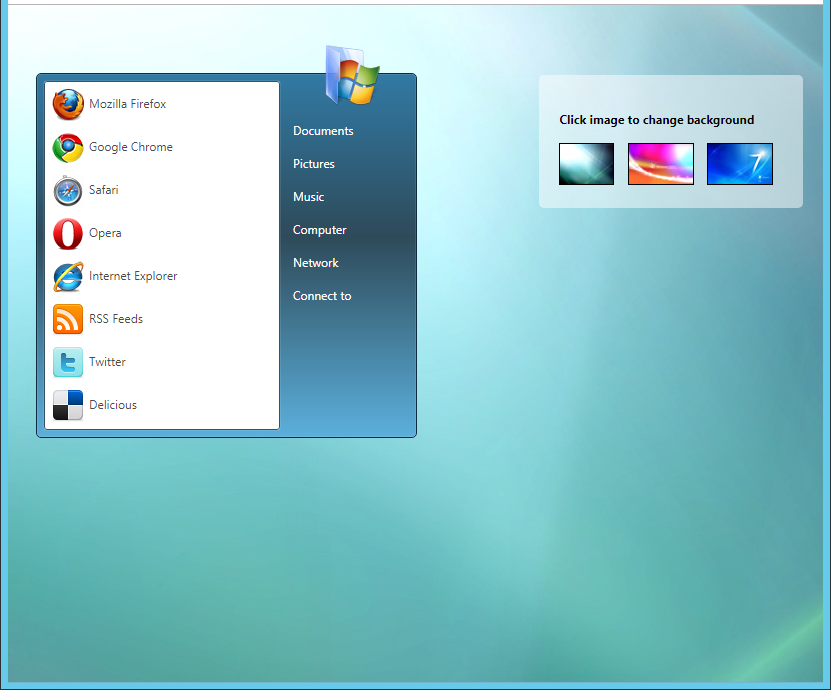Click the Internet Explorer icon

click(x=68, y=277)
